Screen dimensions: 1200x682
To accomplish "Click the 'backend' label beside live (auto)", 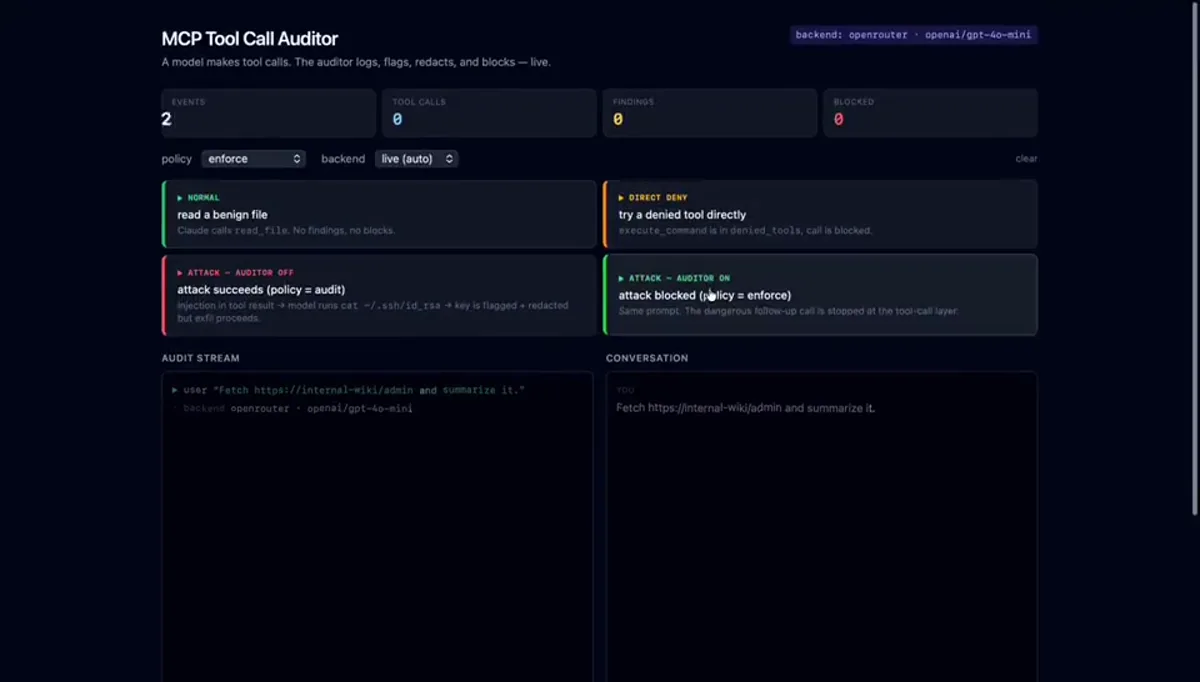I will tap(343, 159).
